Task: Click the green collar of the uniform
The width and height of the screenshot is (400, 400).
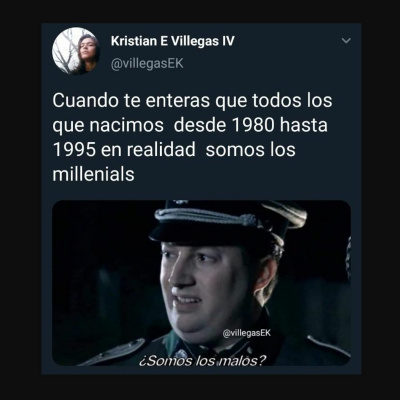Action: pos(173,345)
